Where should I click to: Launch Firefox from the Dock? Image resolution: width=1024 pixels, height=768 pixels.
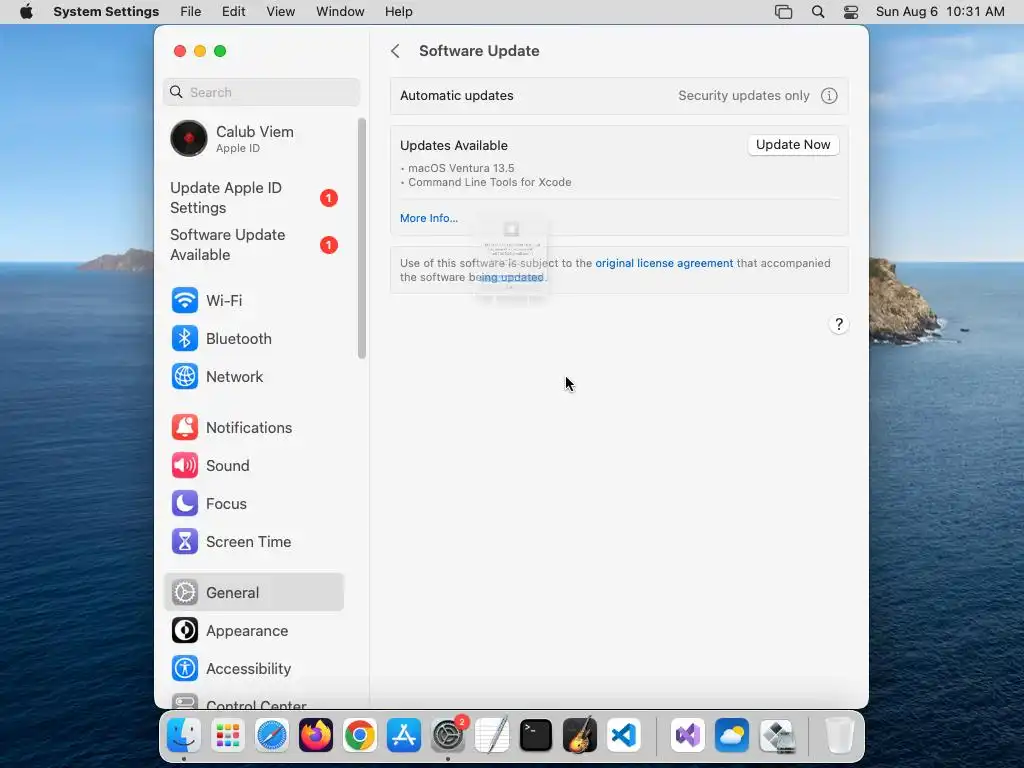pyautogui.click(x=315, y=735)
